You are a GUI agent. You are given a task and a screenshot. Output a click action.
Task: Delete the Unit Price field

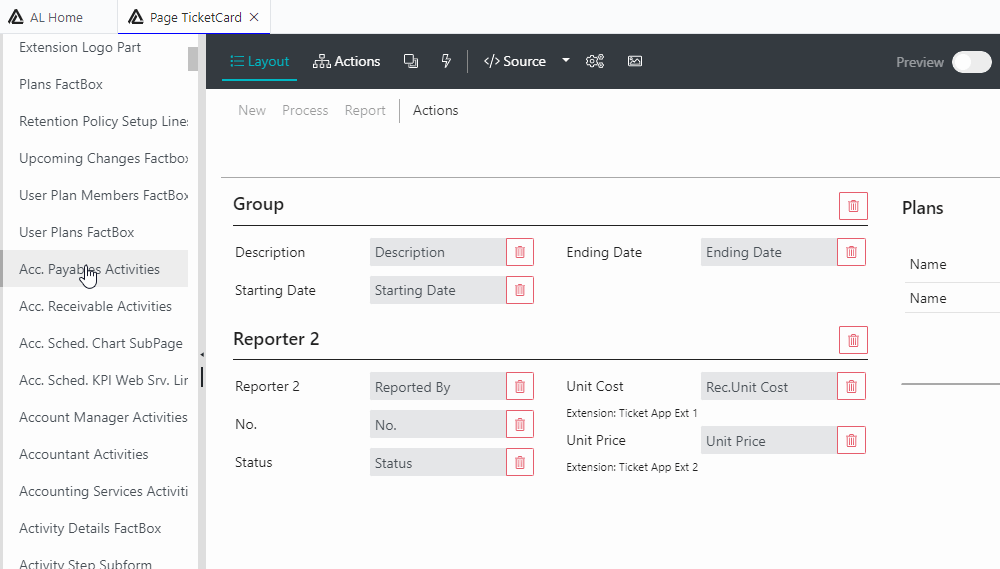(x=851, y=440)
